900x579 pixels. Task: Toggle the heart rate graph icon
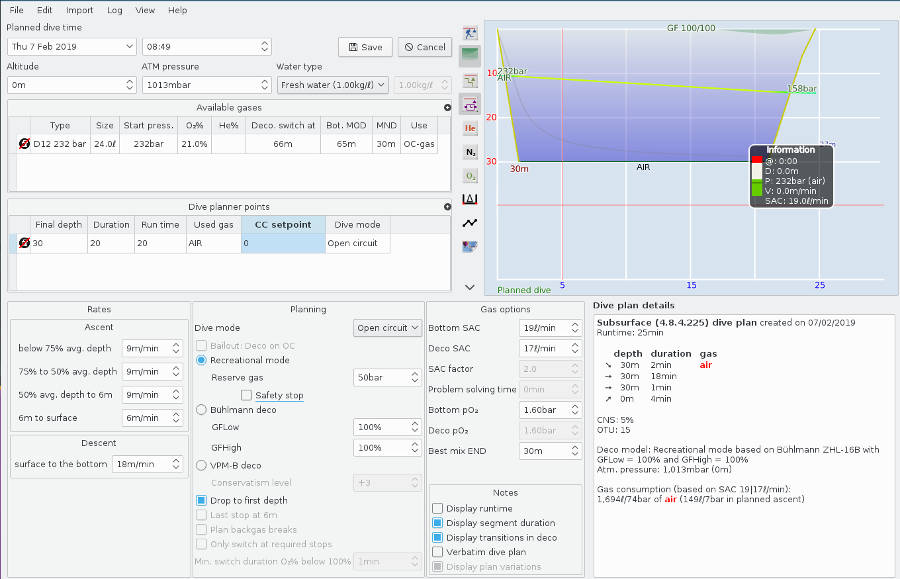click(x=470, y=223)
